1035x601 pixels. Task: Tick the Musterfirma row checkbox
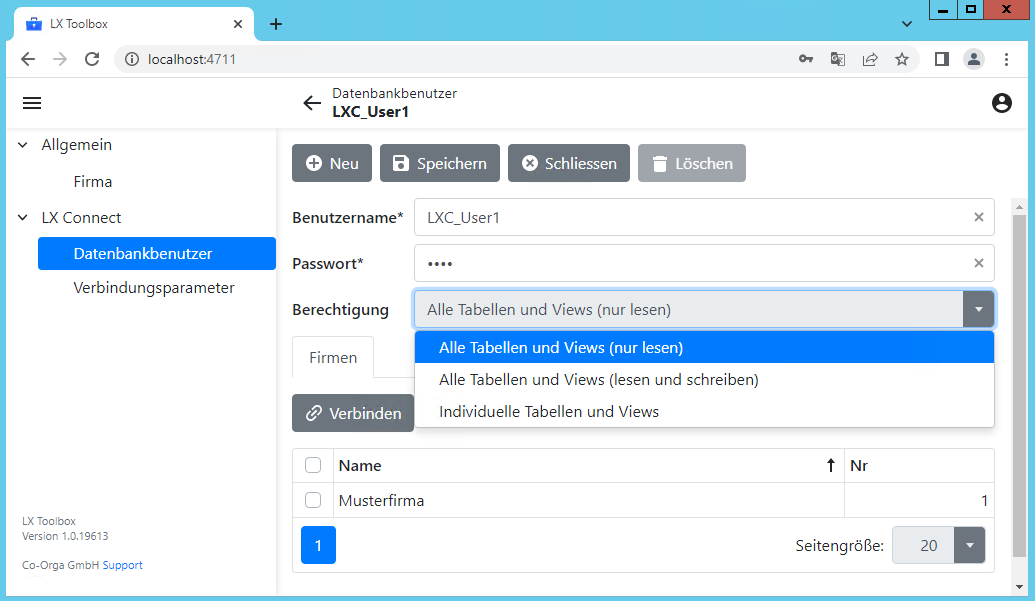coord(313,500)
